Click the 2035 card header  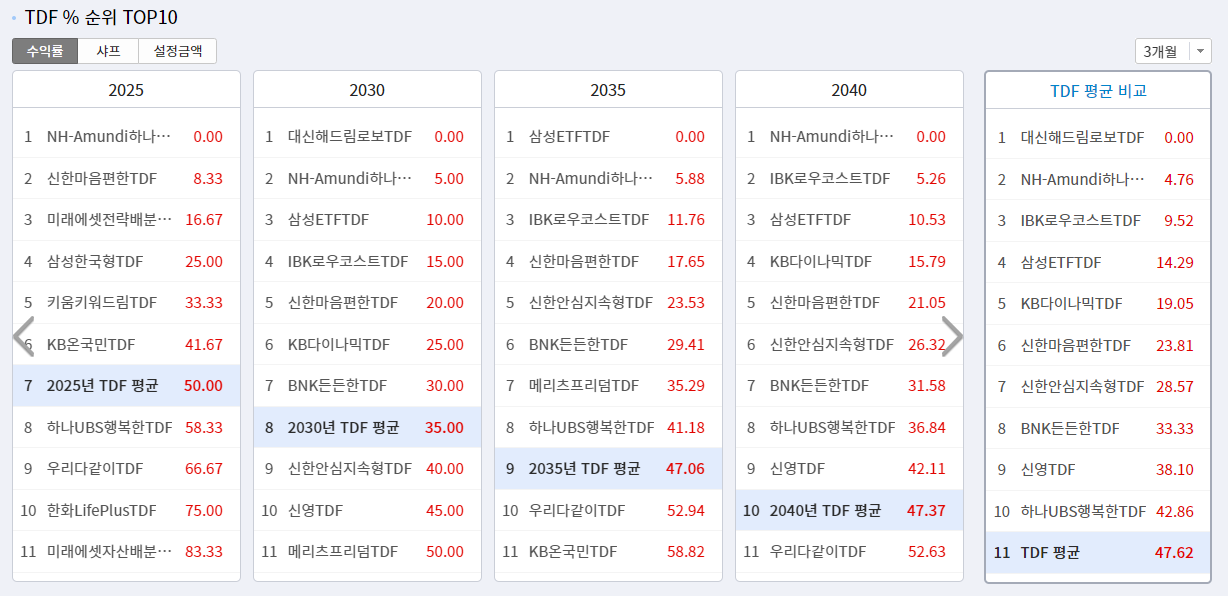coord(608,90)
